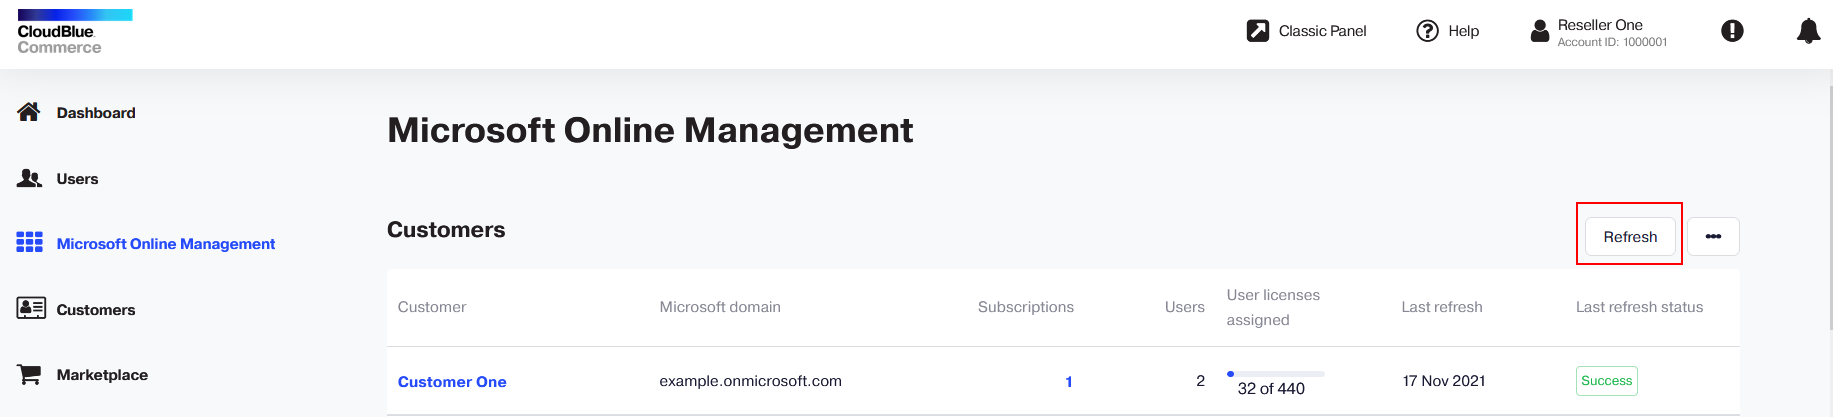Open Classic Panel arrow icon
This screenshot has width=1833, height=417.
coord(1258,31)
